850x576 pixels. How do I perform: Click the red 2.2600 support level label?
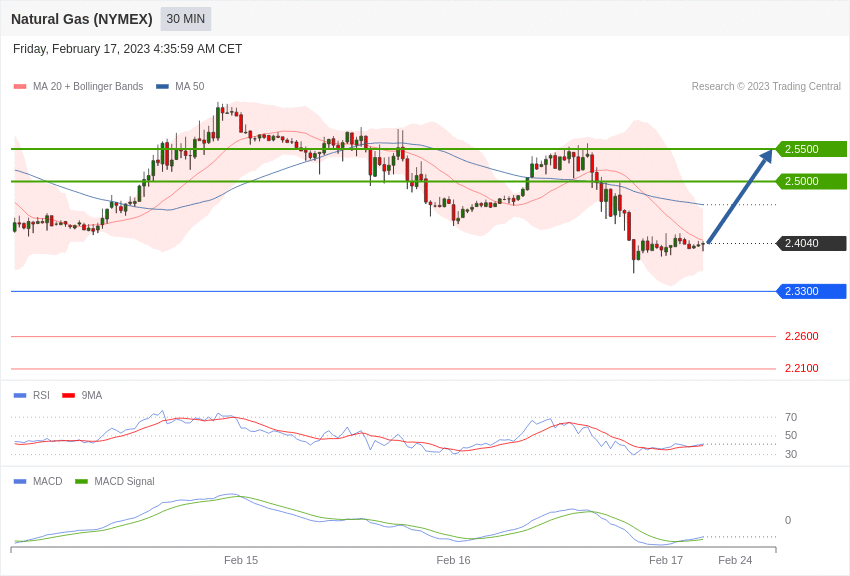tap(801, 336)
